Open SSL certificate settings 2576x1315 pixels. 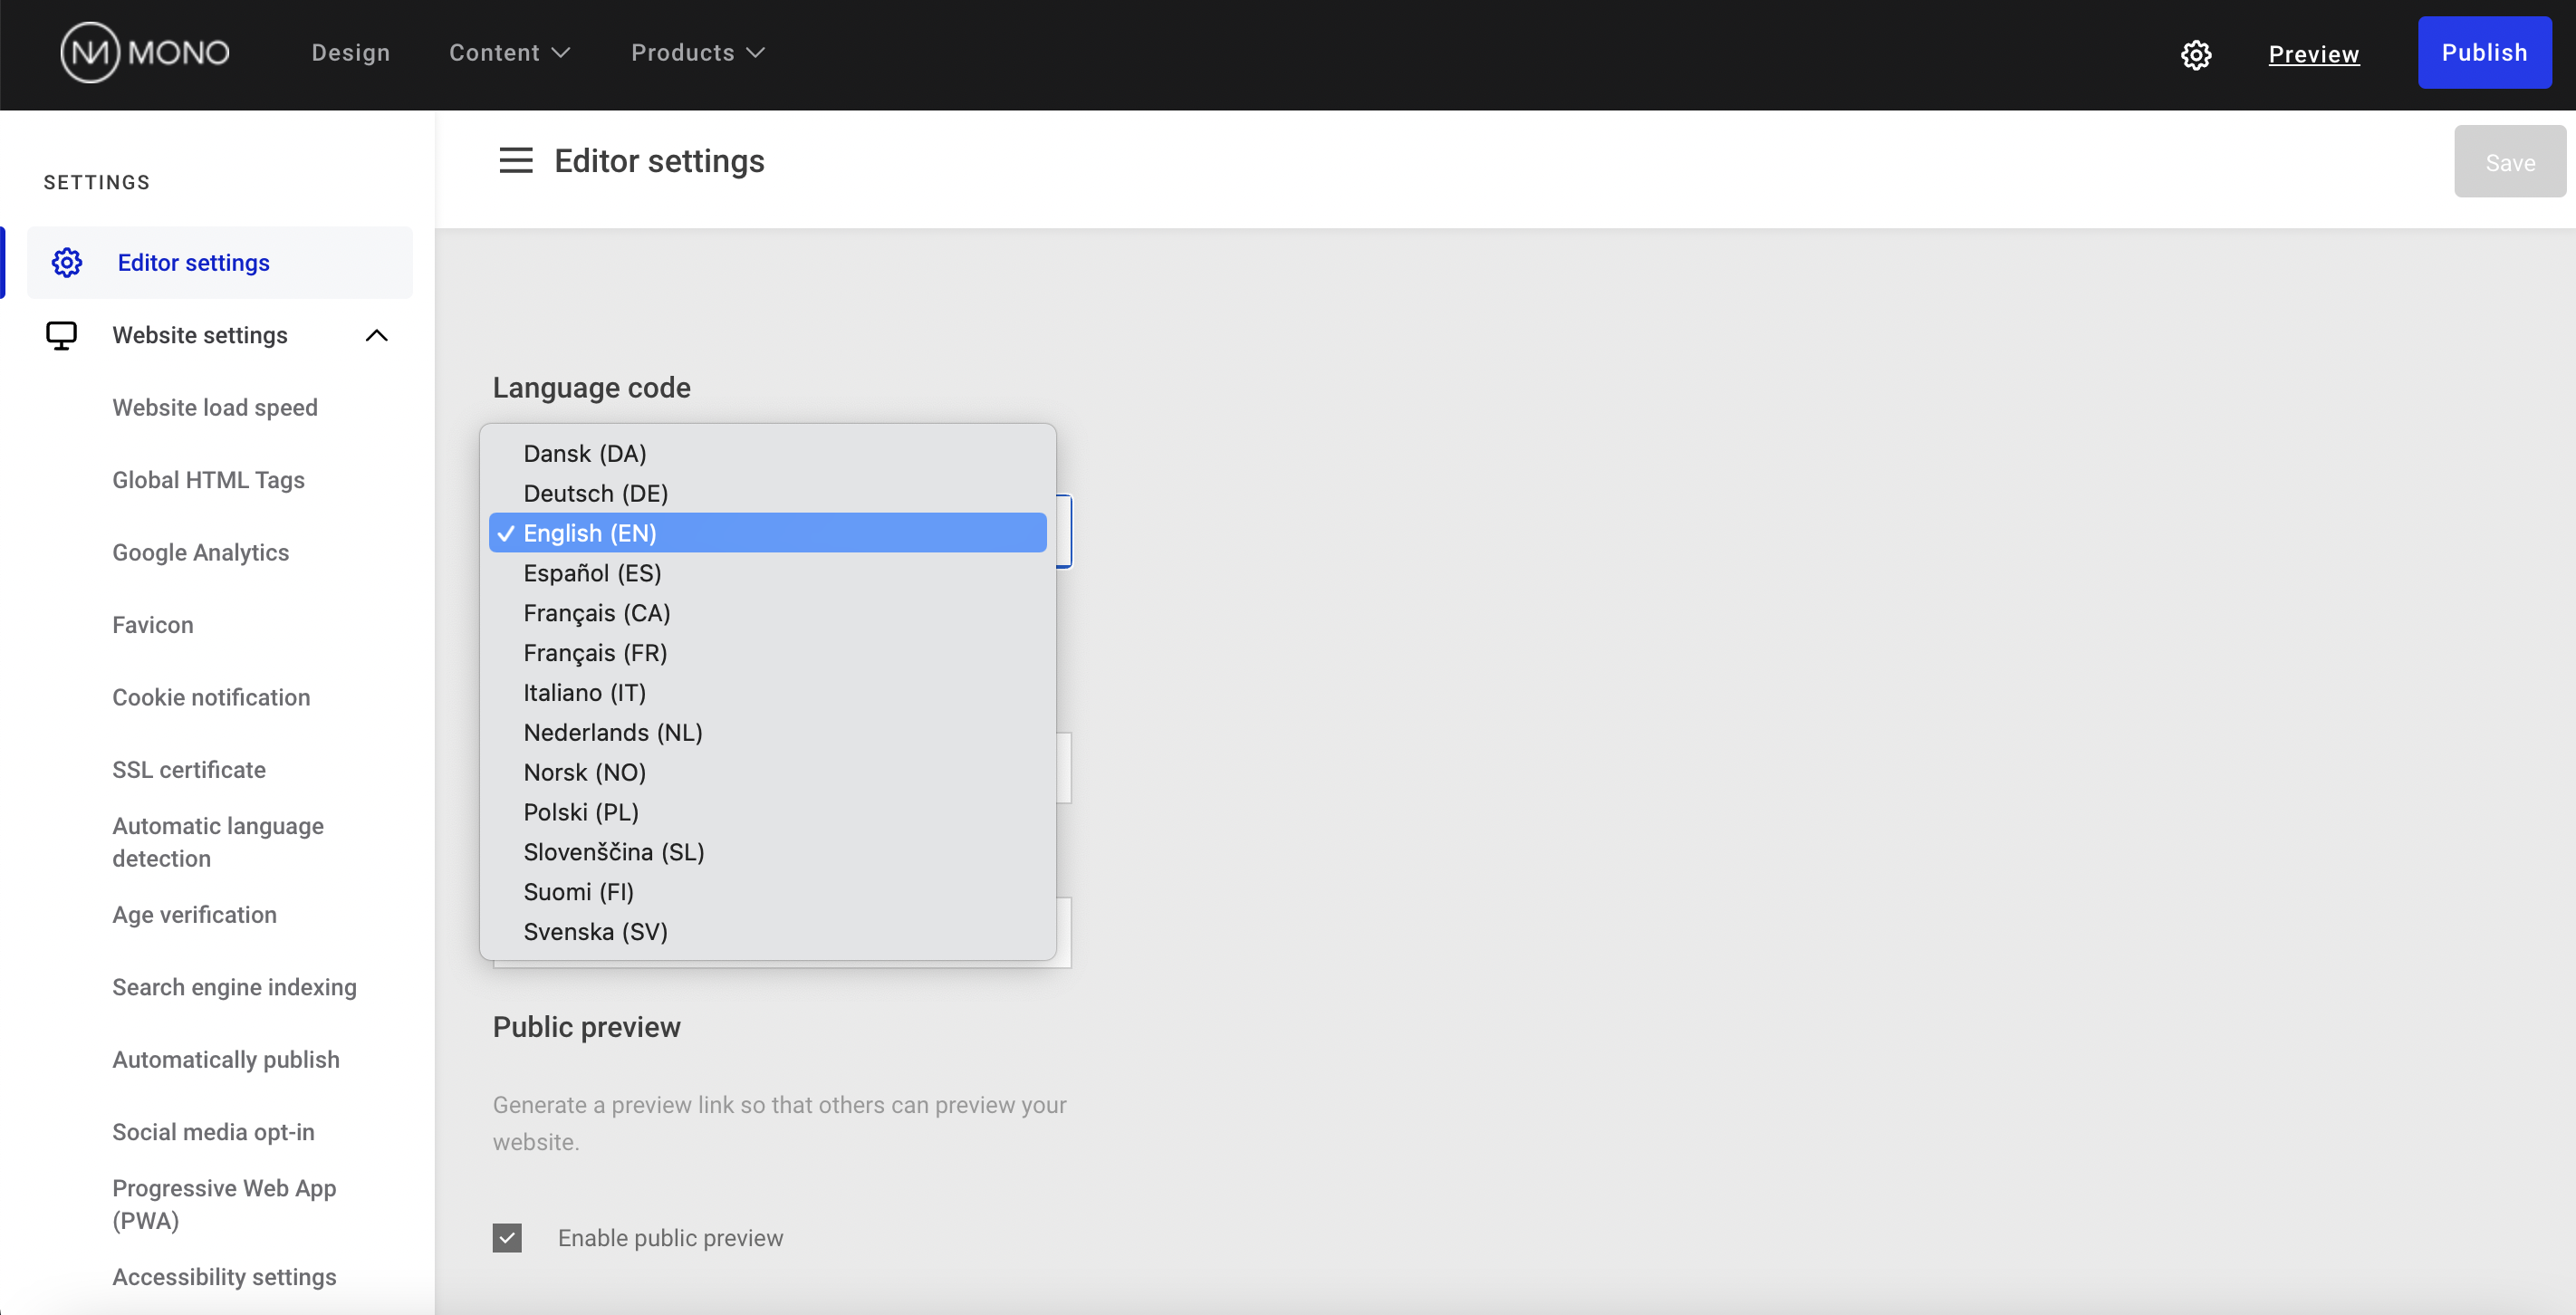[x=189, y=770]
